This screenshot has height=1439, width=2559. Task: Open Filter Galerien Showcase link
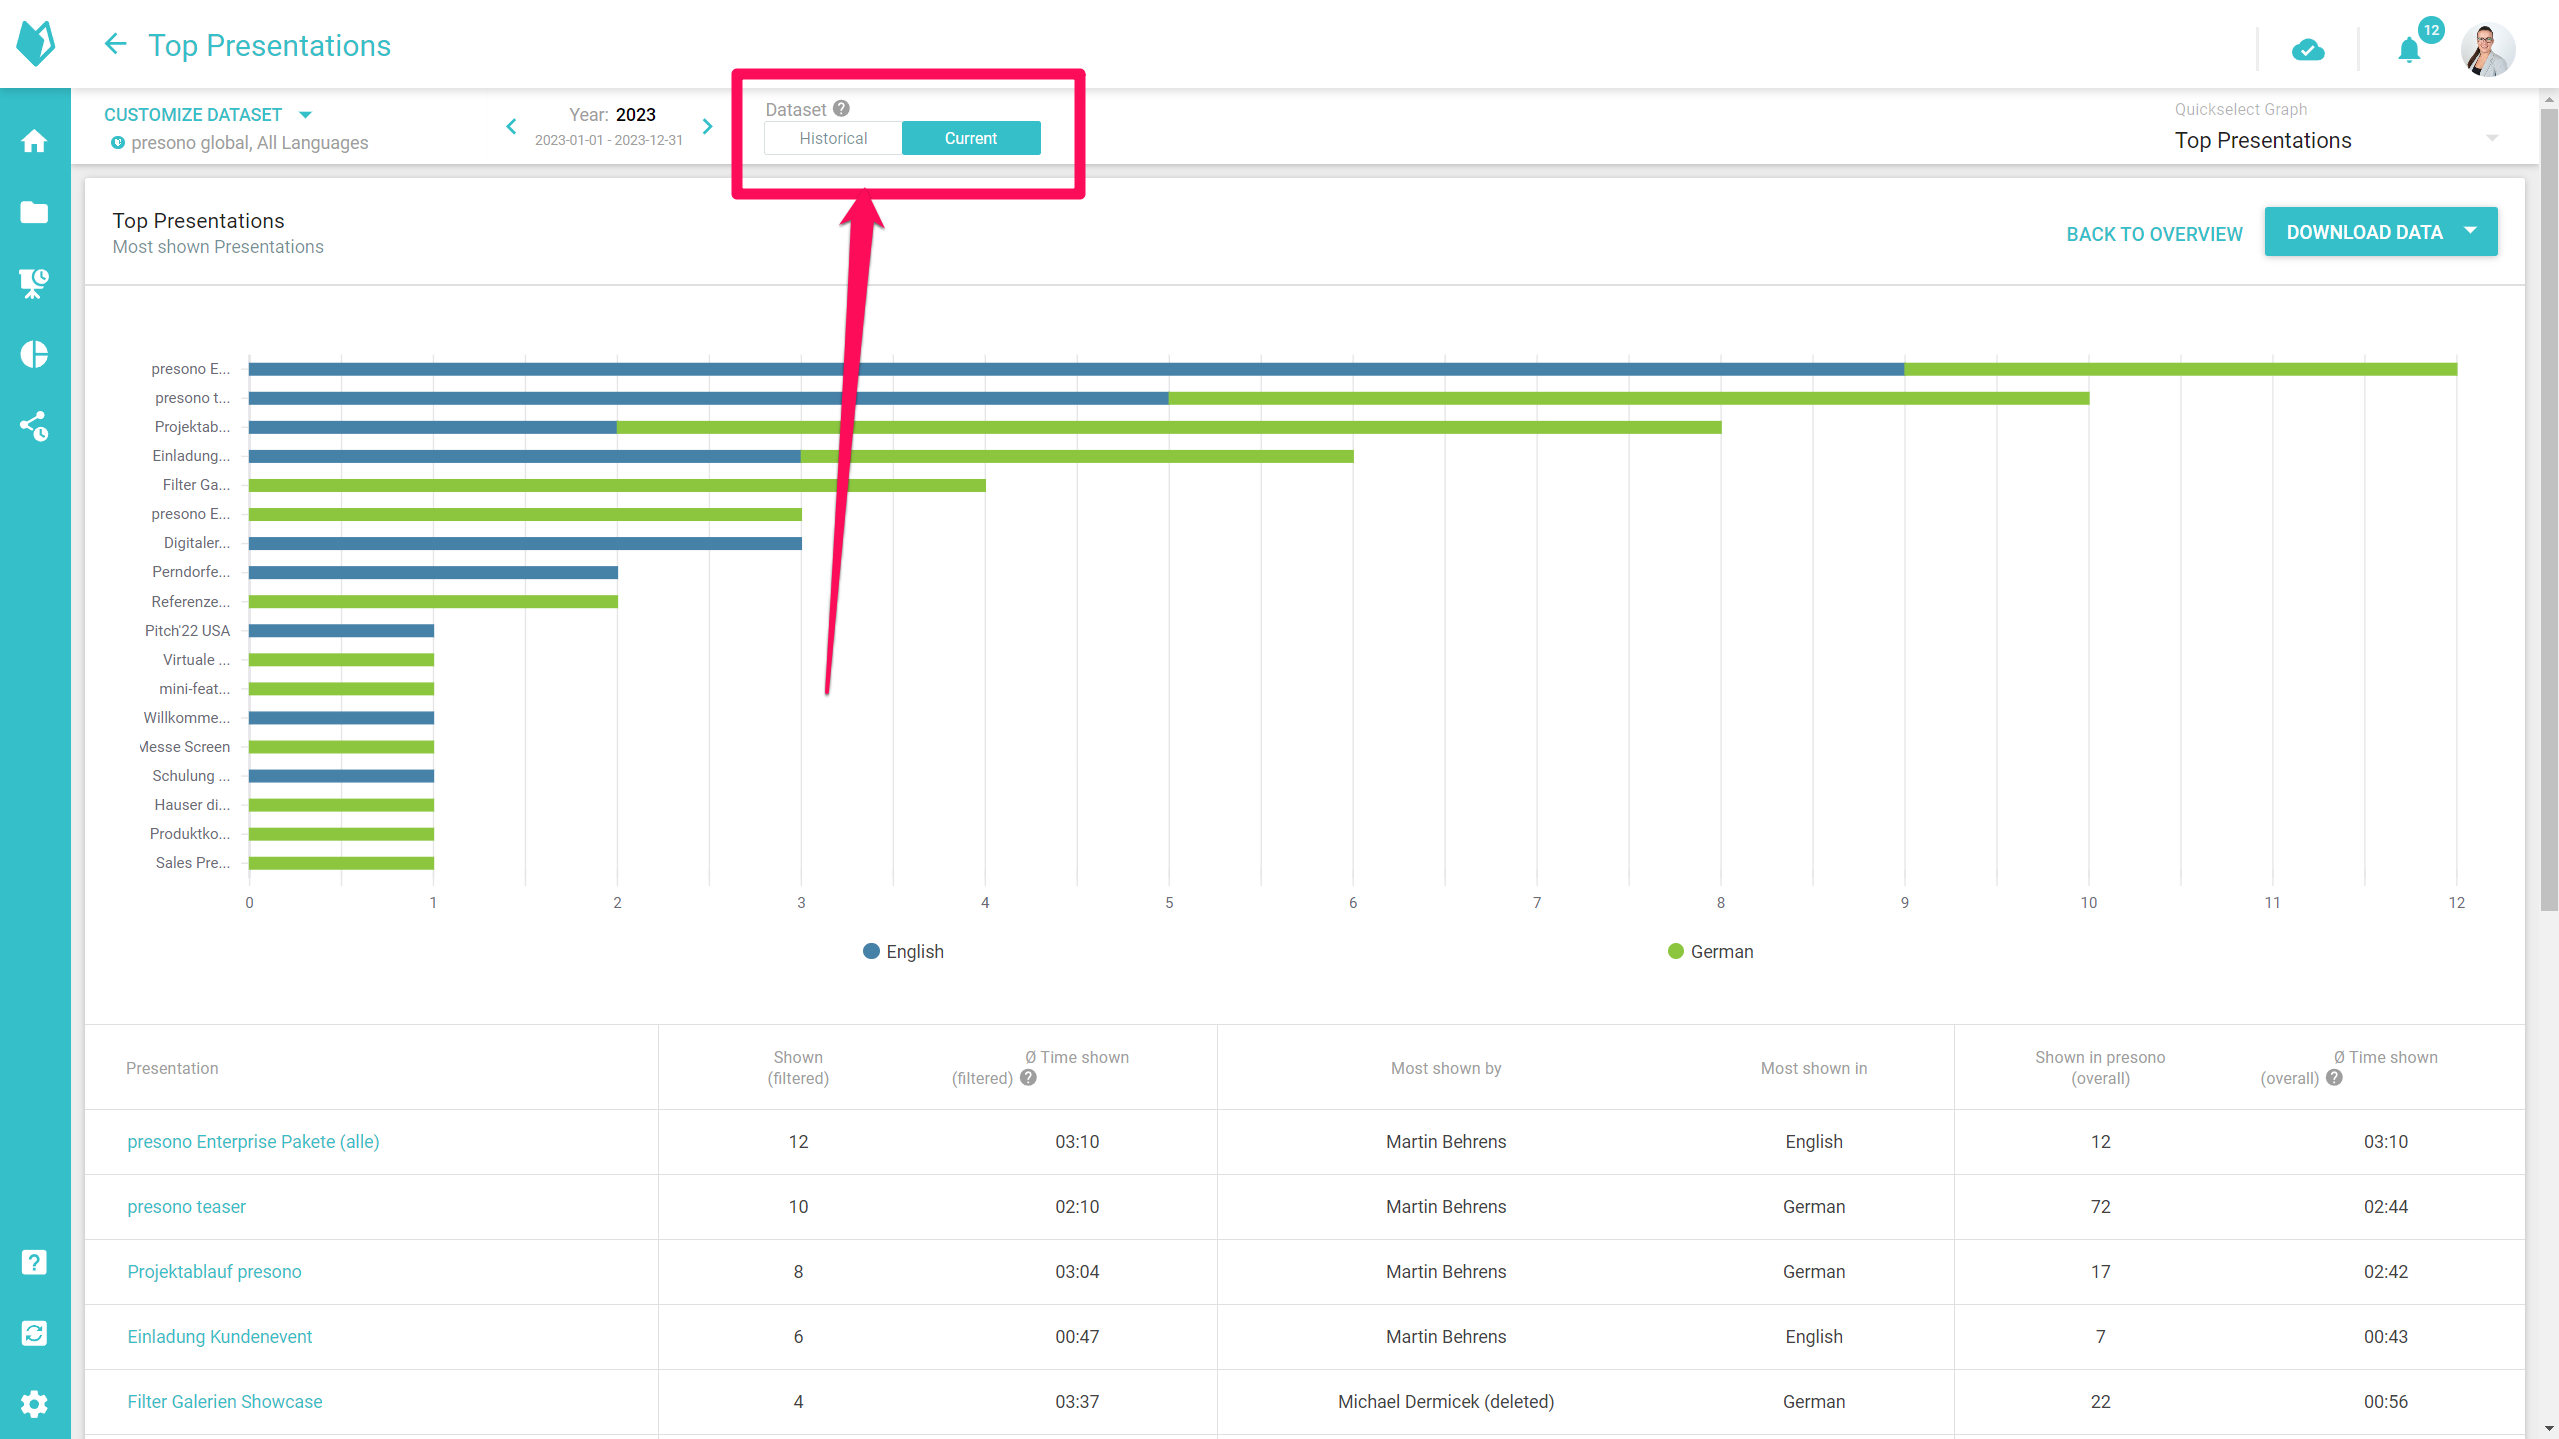[225, 1402]
